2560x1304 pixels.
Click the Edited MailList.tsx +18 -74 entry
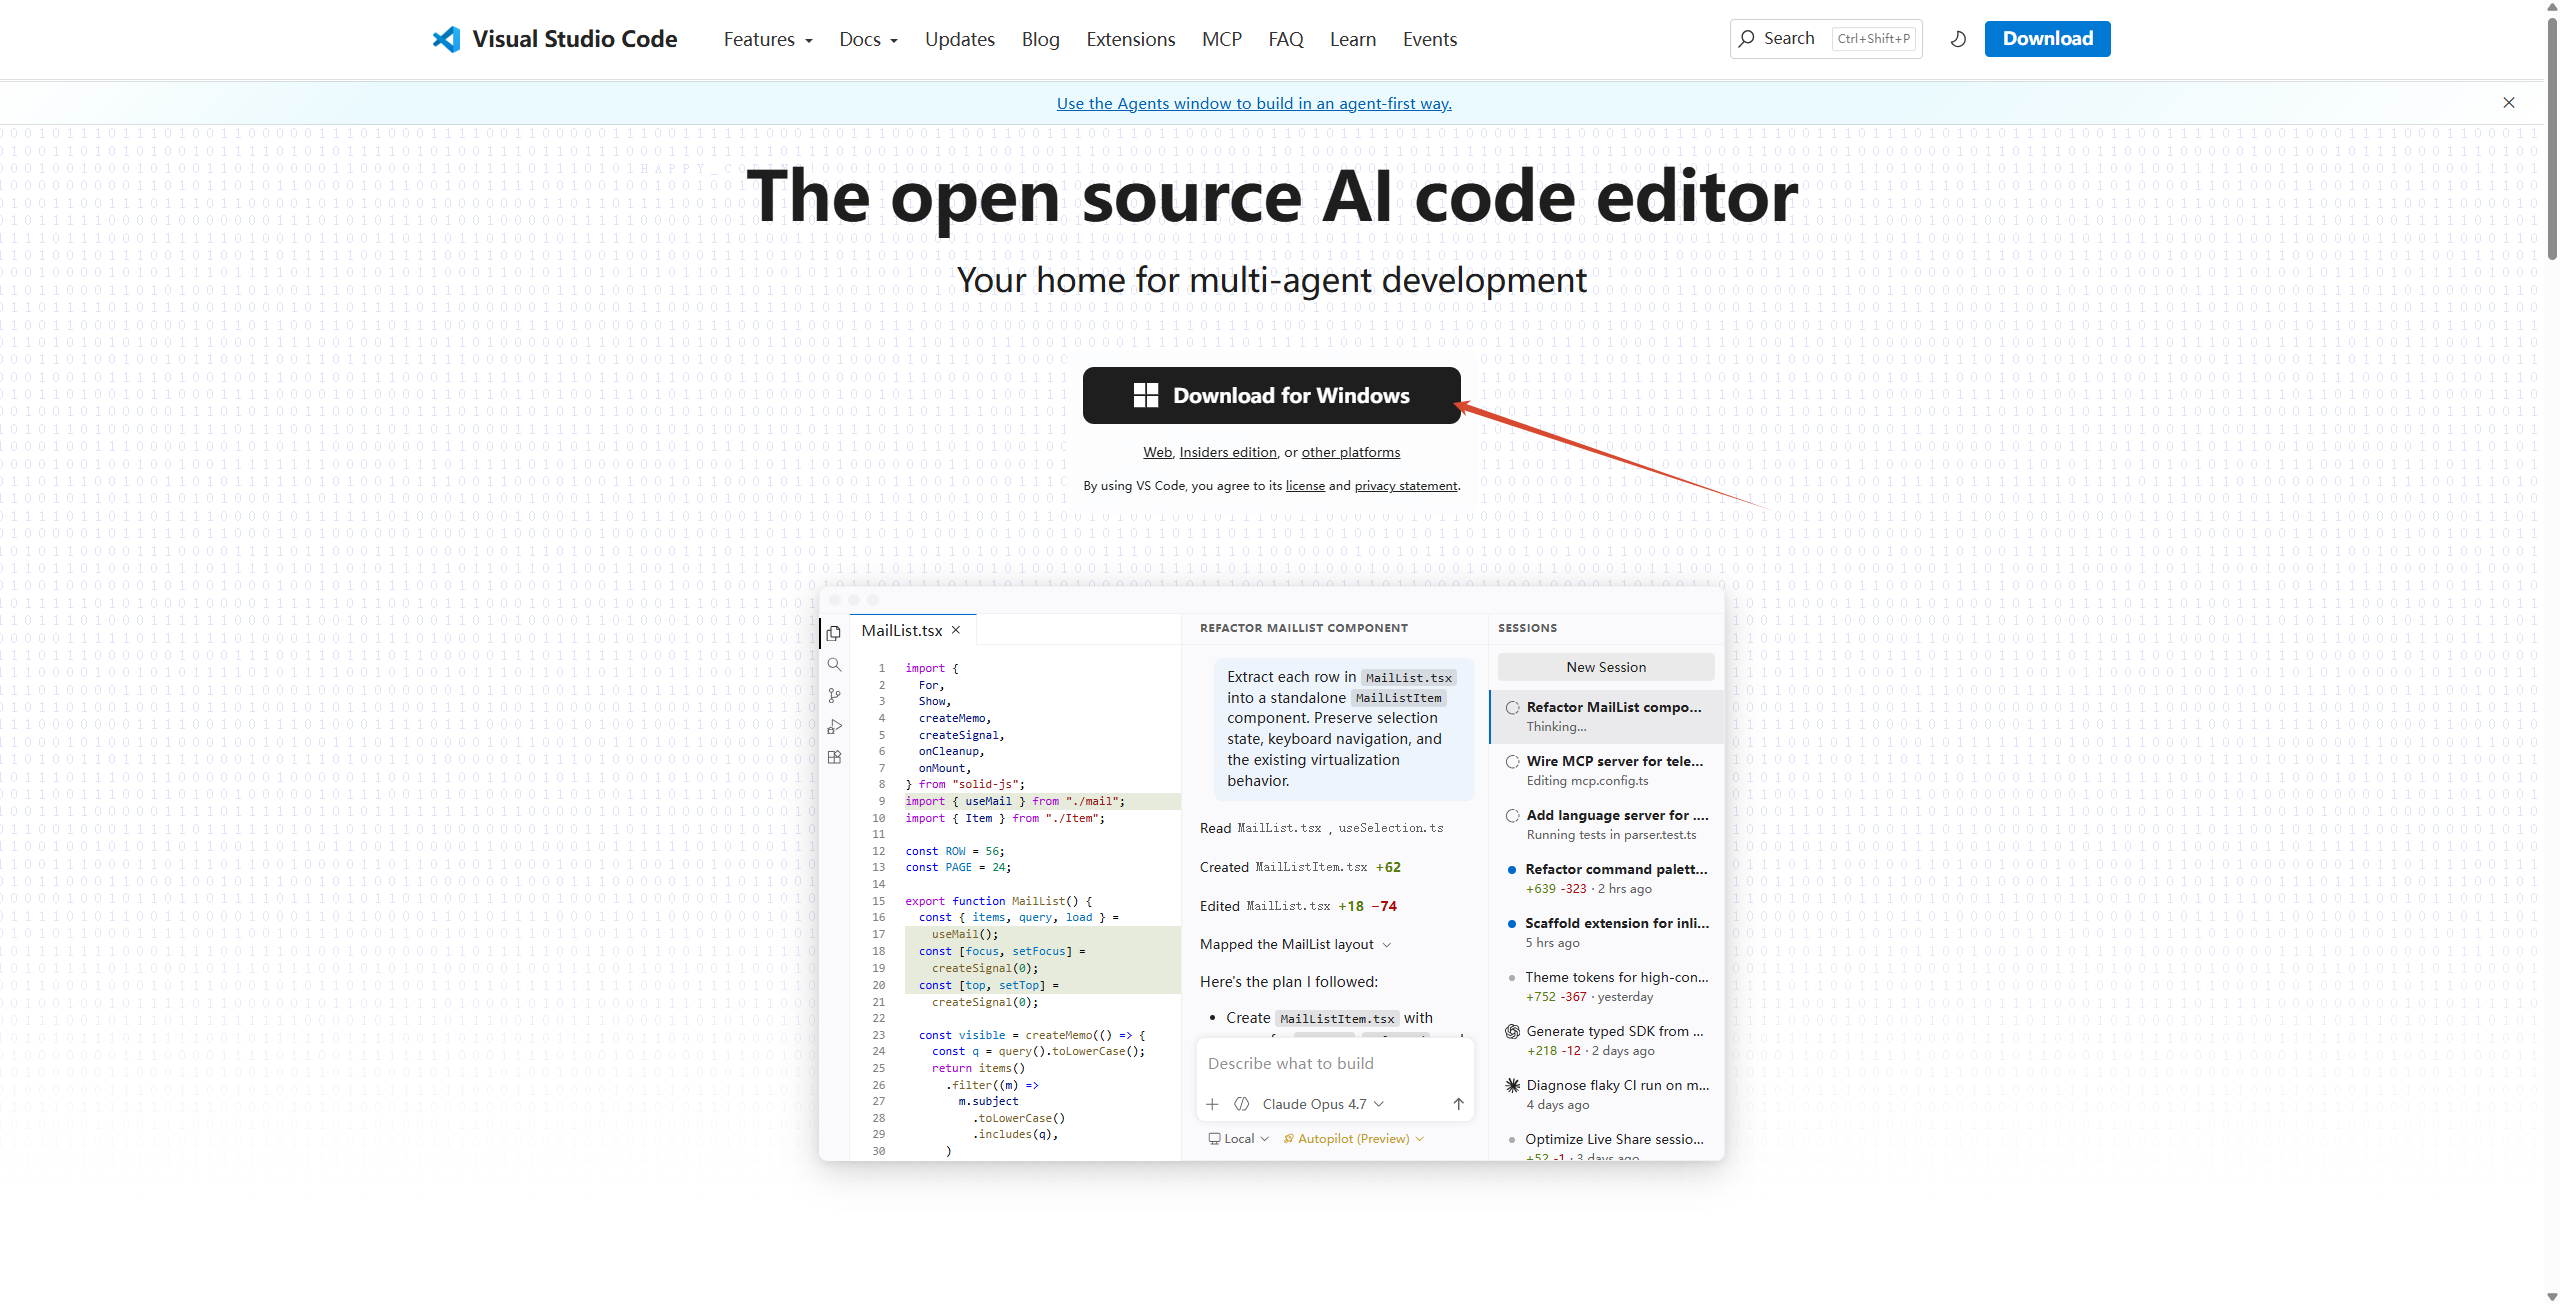tap(1298, 907)
